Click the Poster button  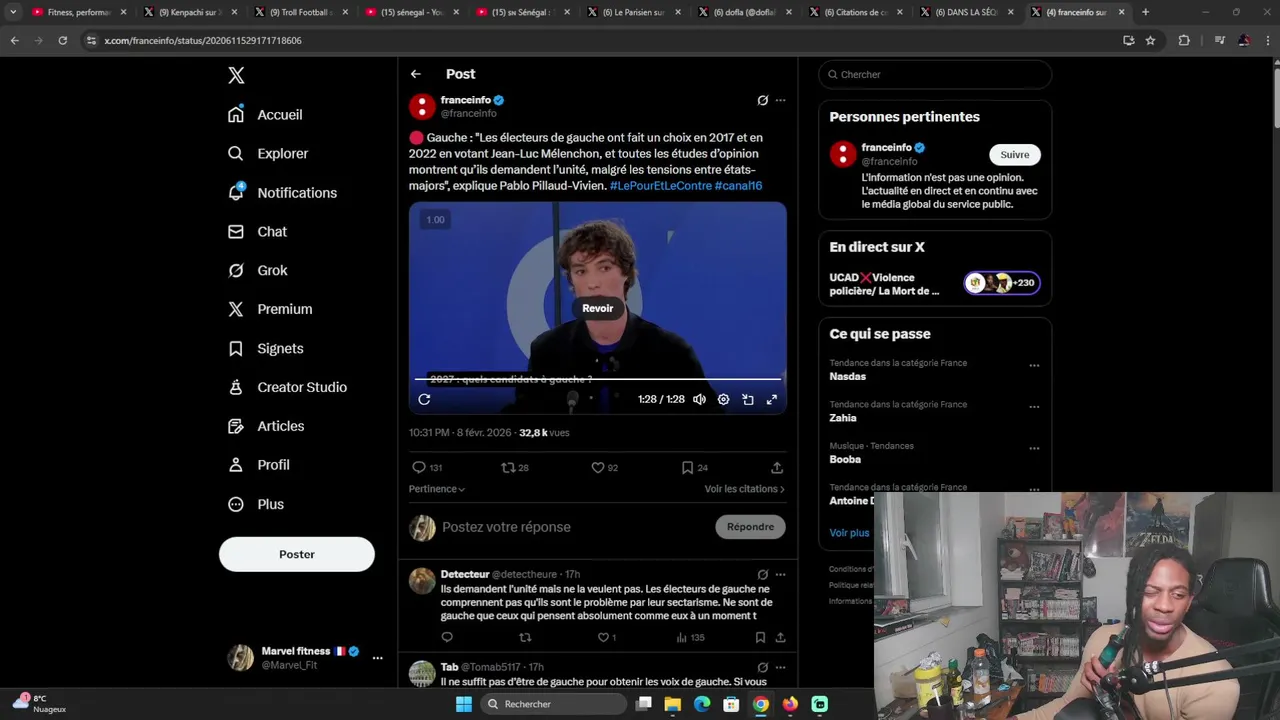[297, 554]
